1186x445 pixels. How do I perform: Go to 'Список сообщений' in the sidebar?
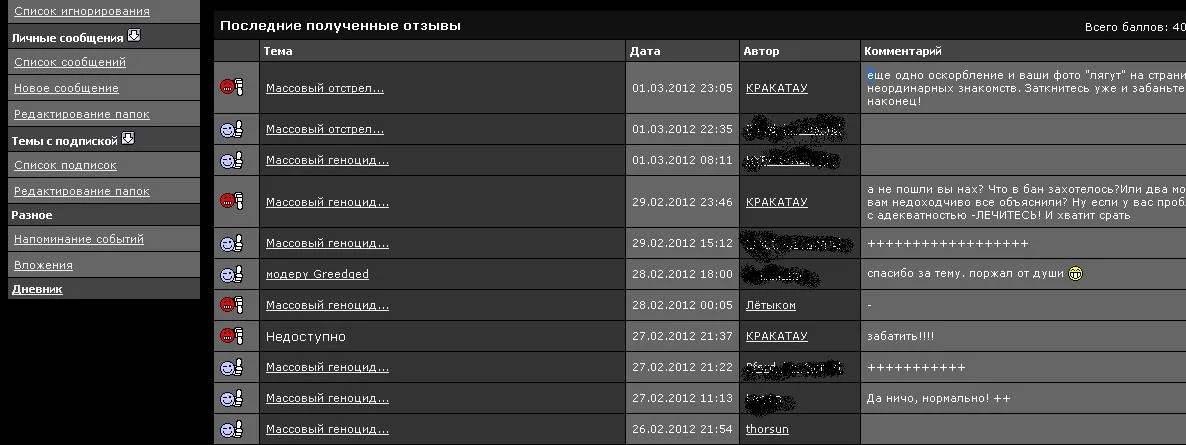[x=69, y=62]
